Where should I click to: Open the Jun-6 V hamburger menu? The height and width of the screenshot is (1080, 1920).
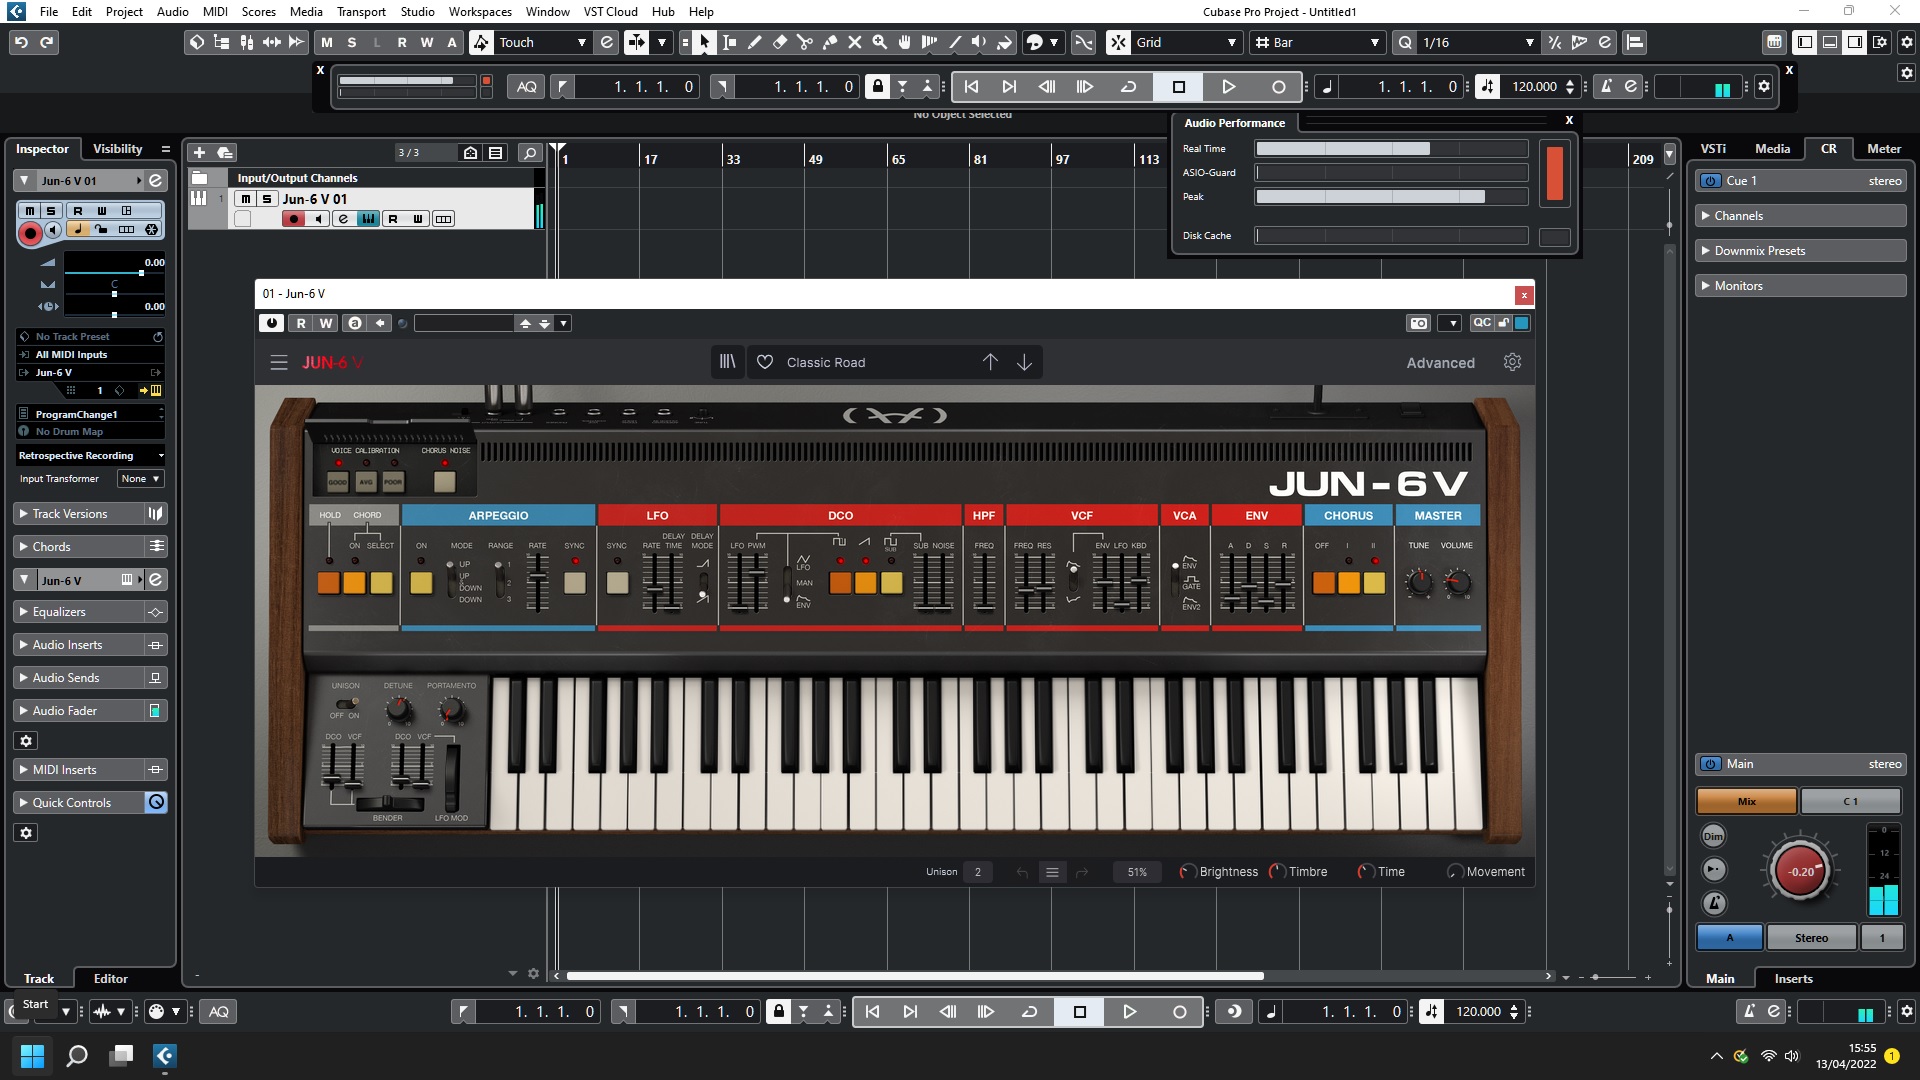coord(279,362)
